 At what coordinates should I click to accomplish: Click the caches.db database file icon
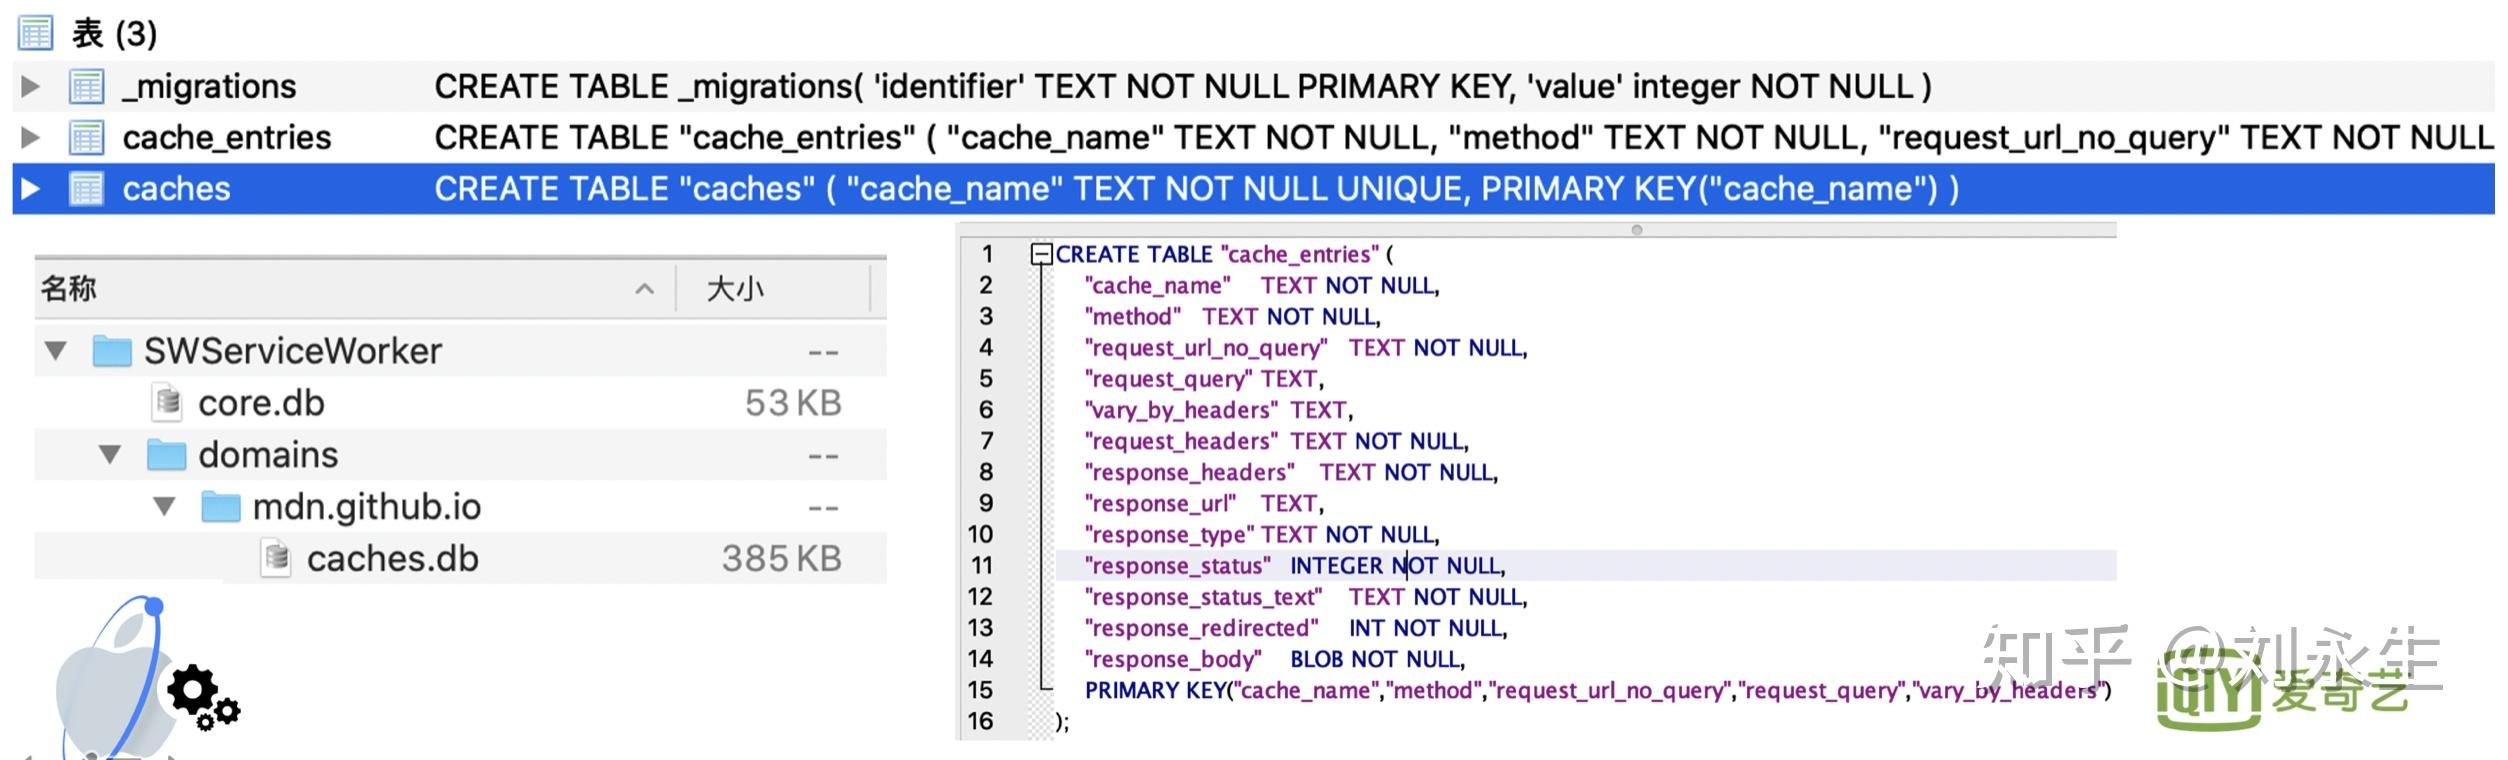[276, 558]
